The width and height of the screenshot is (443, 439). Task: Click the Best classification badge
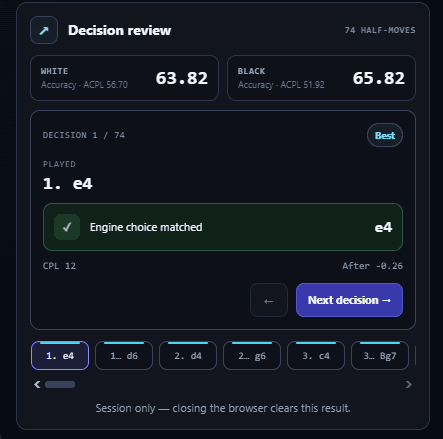point(385,135)
